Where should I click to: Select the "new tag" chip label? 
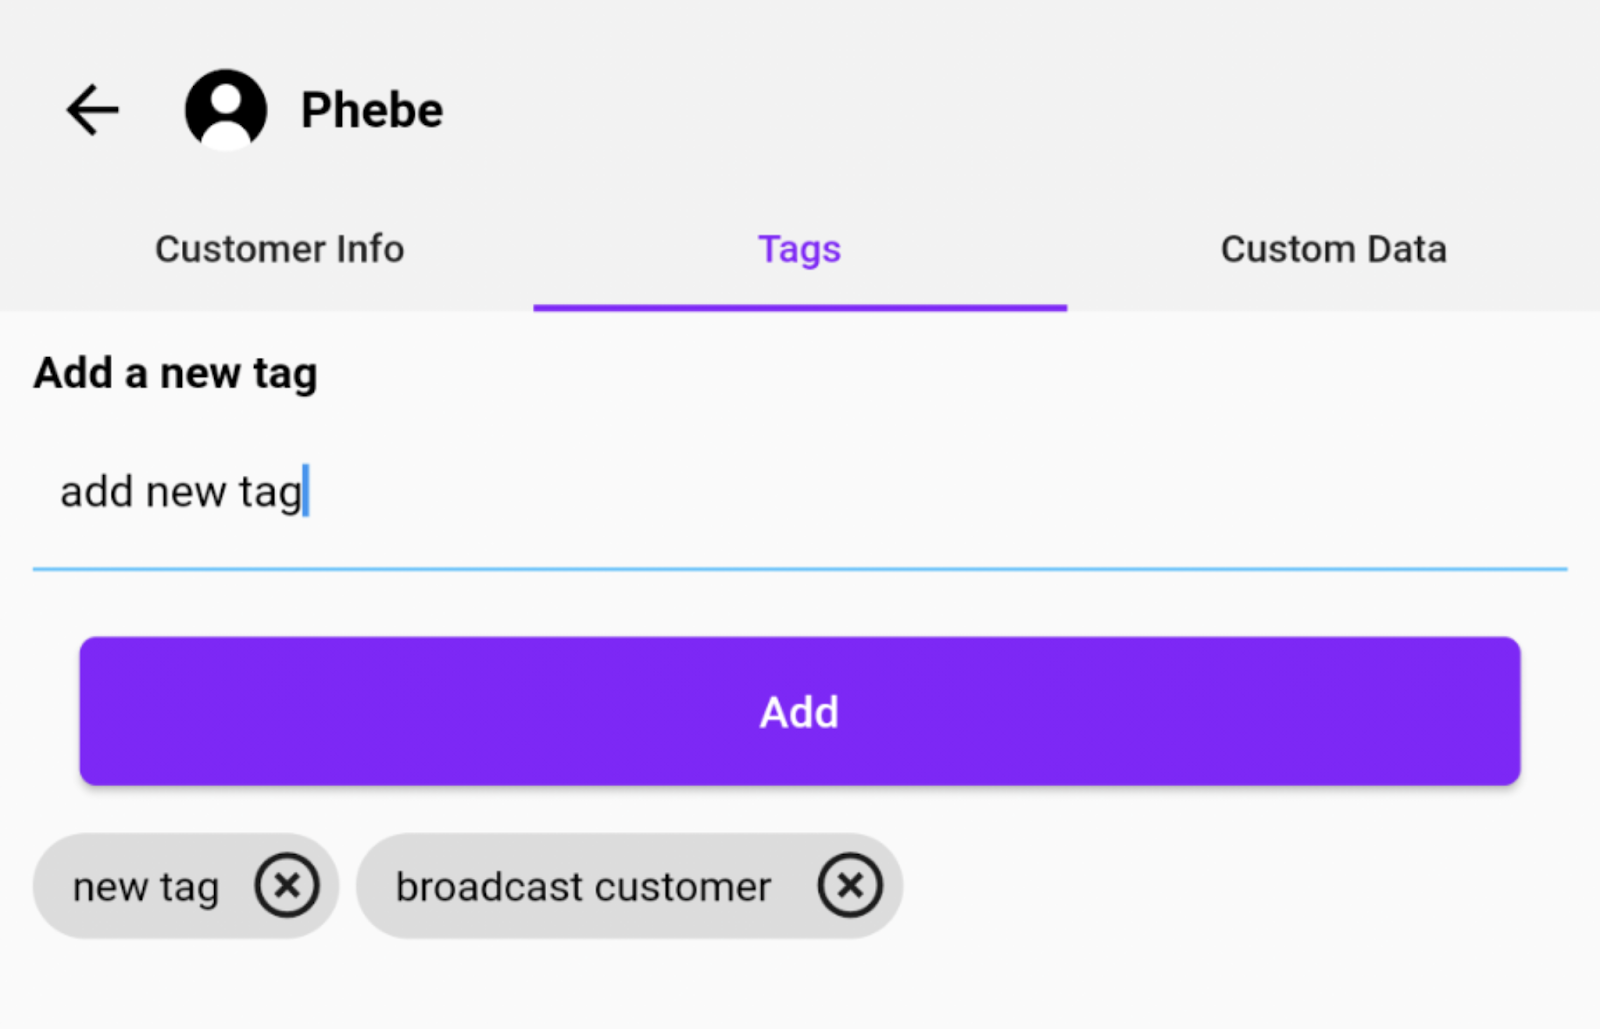pos(146,887)
